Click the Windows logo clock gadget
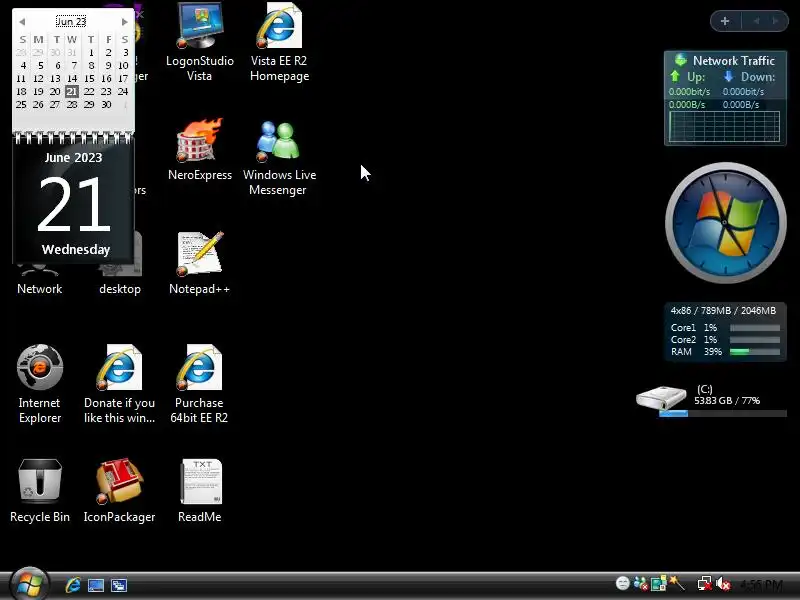800x600 pixels. click(726, 222)
